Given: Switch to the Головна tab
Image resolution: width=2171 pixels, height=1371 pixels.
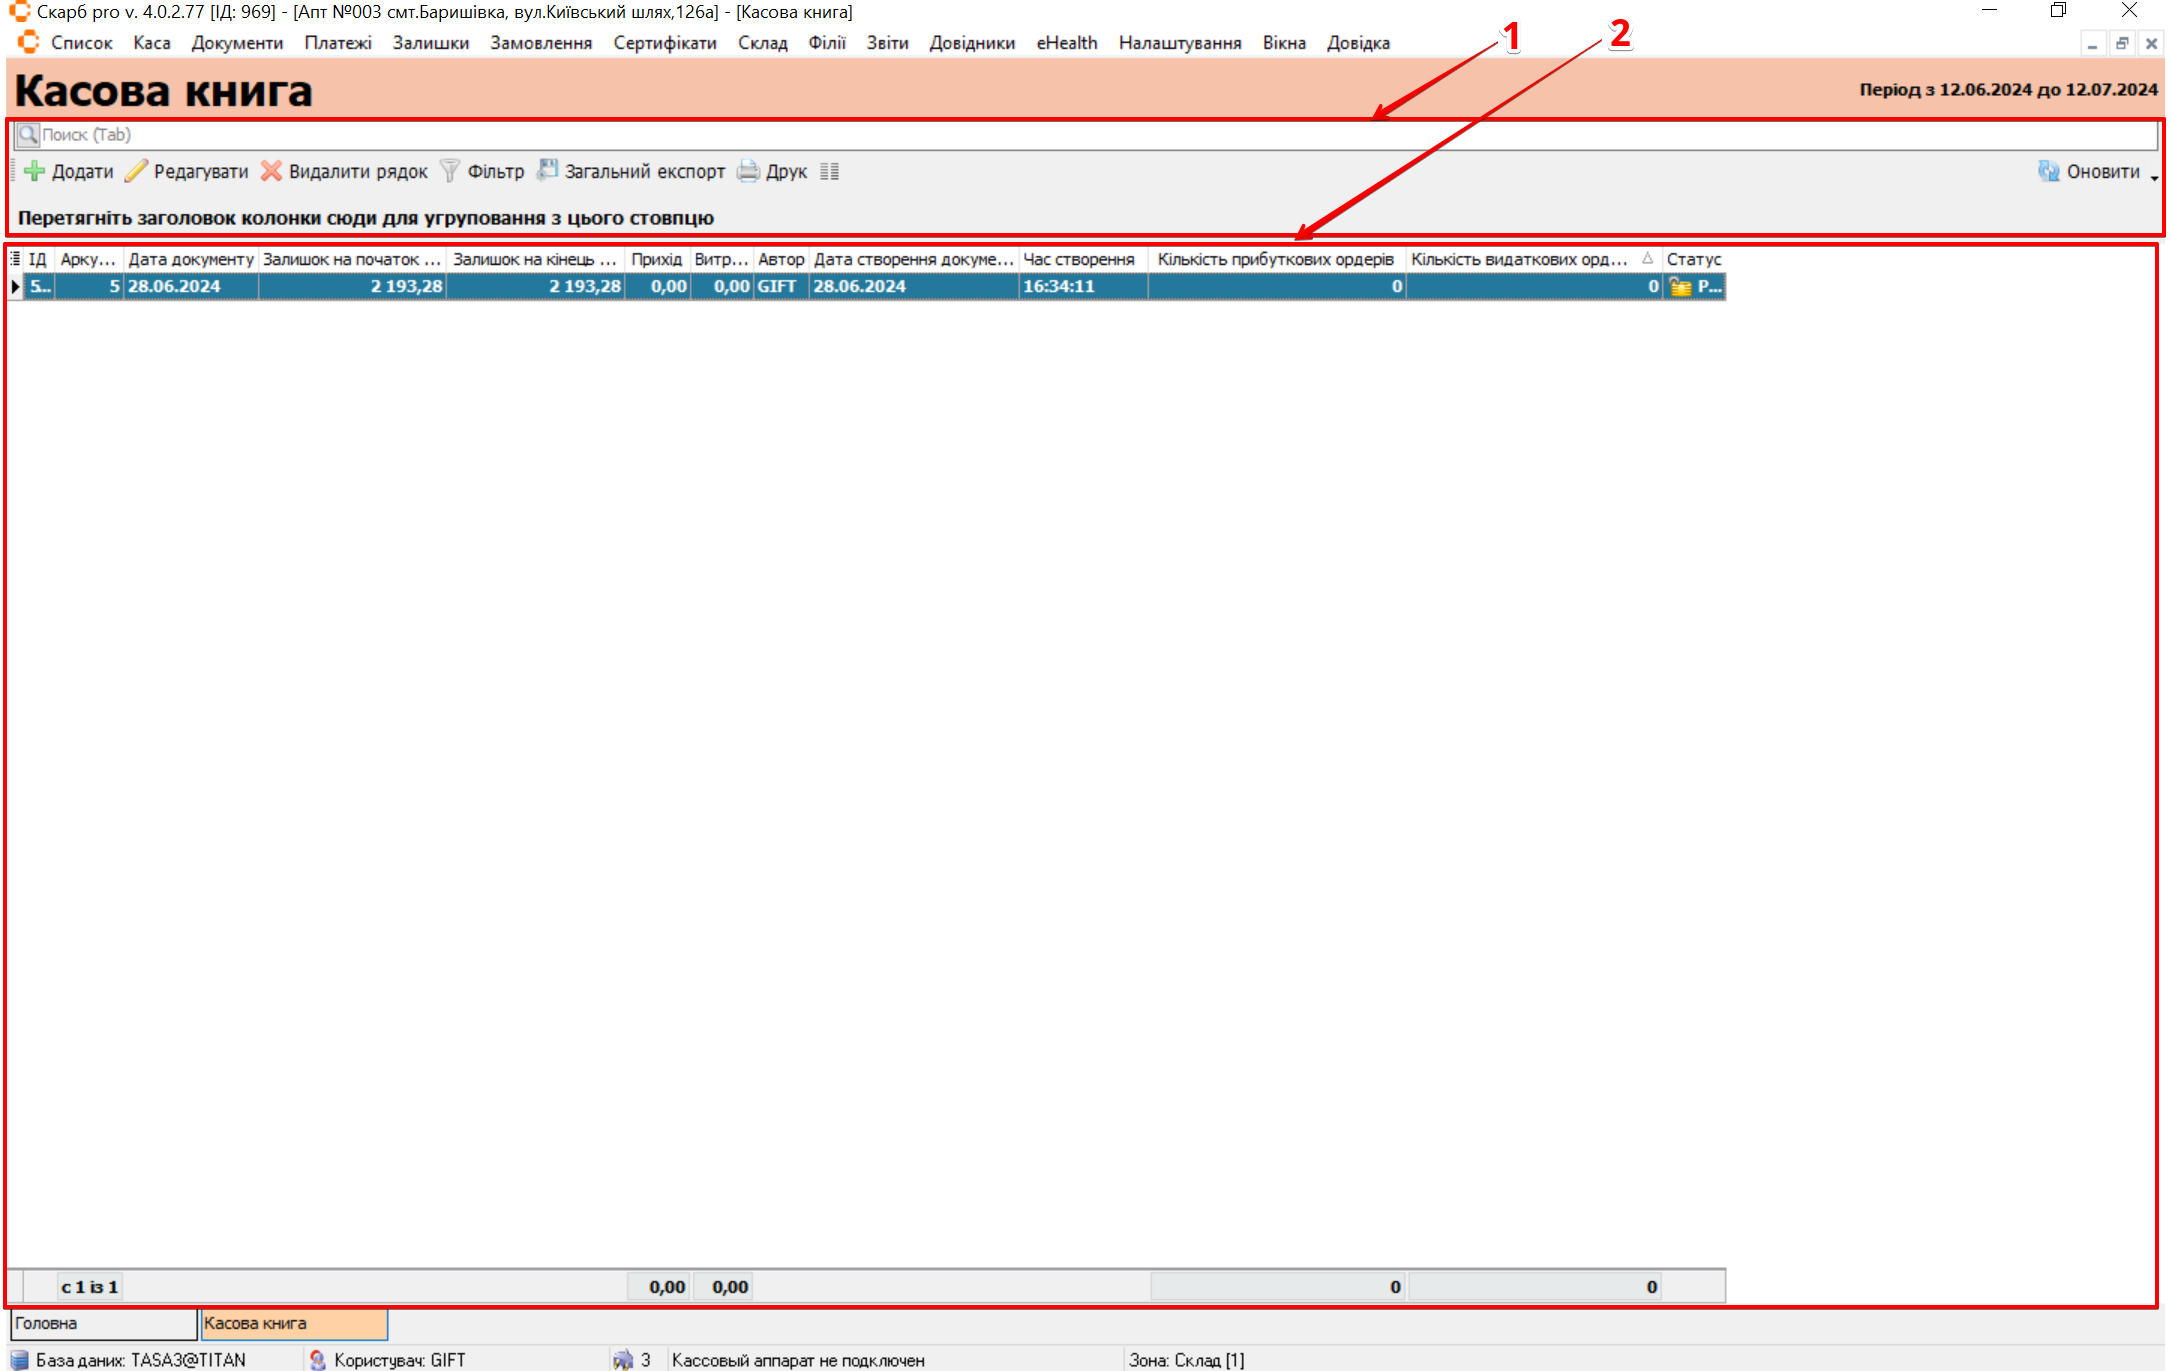Looking at the screenshot, I should pos(102,1323).
